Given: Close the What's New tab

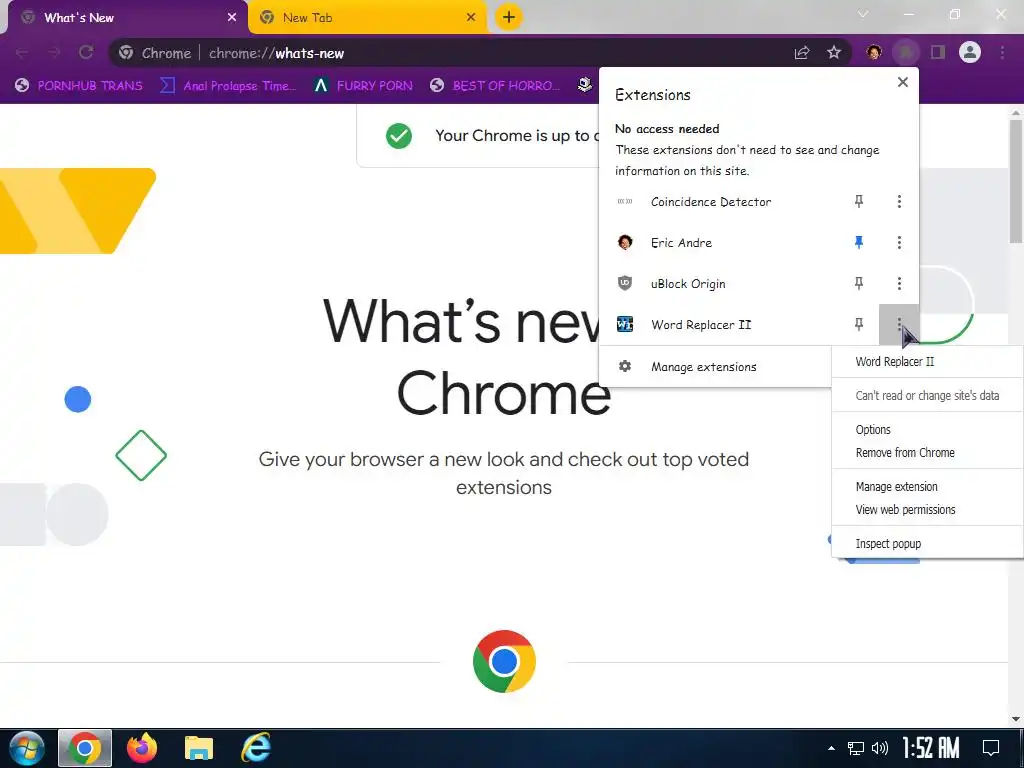Looking at the screenshot, I should 232,18.
